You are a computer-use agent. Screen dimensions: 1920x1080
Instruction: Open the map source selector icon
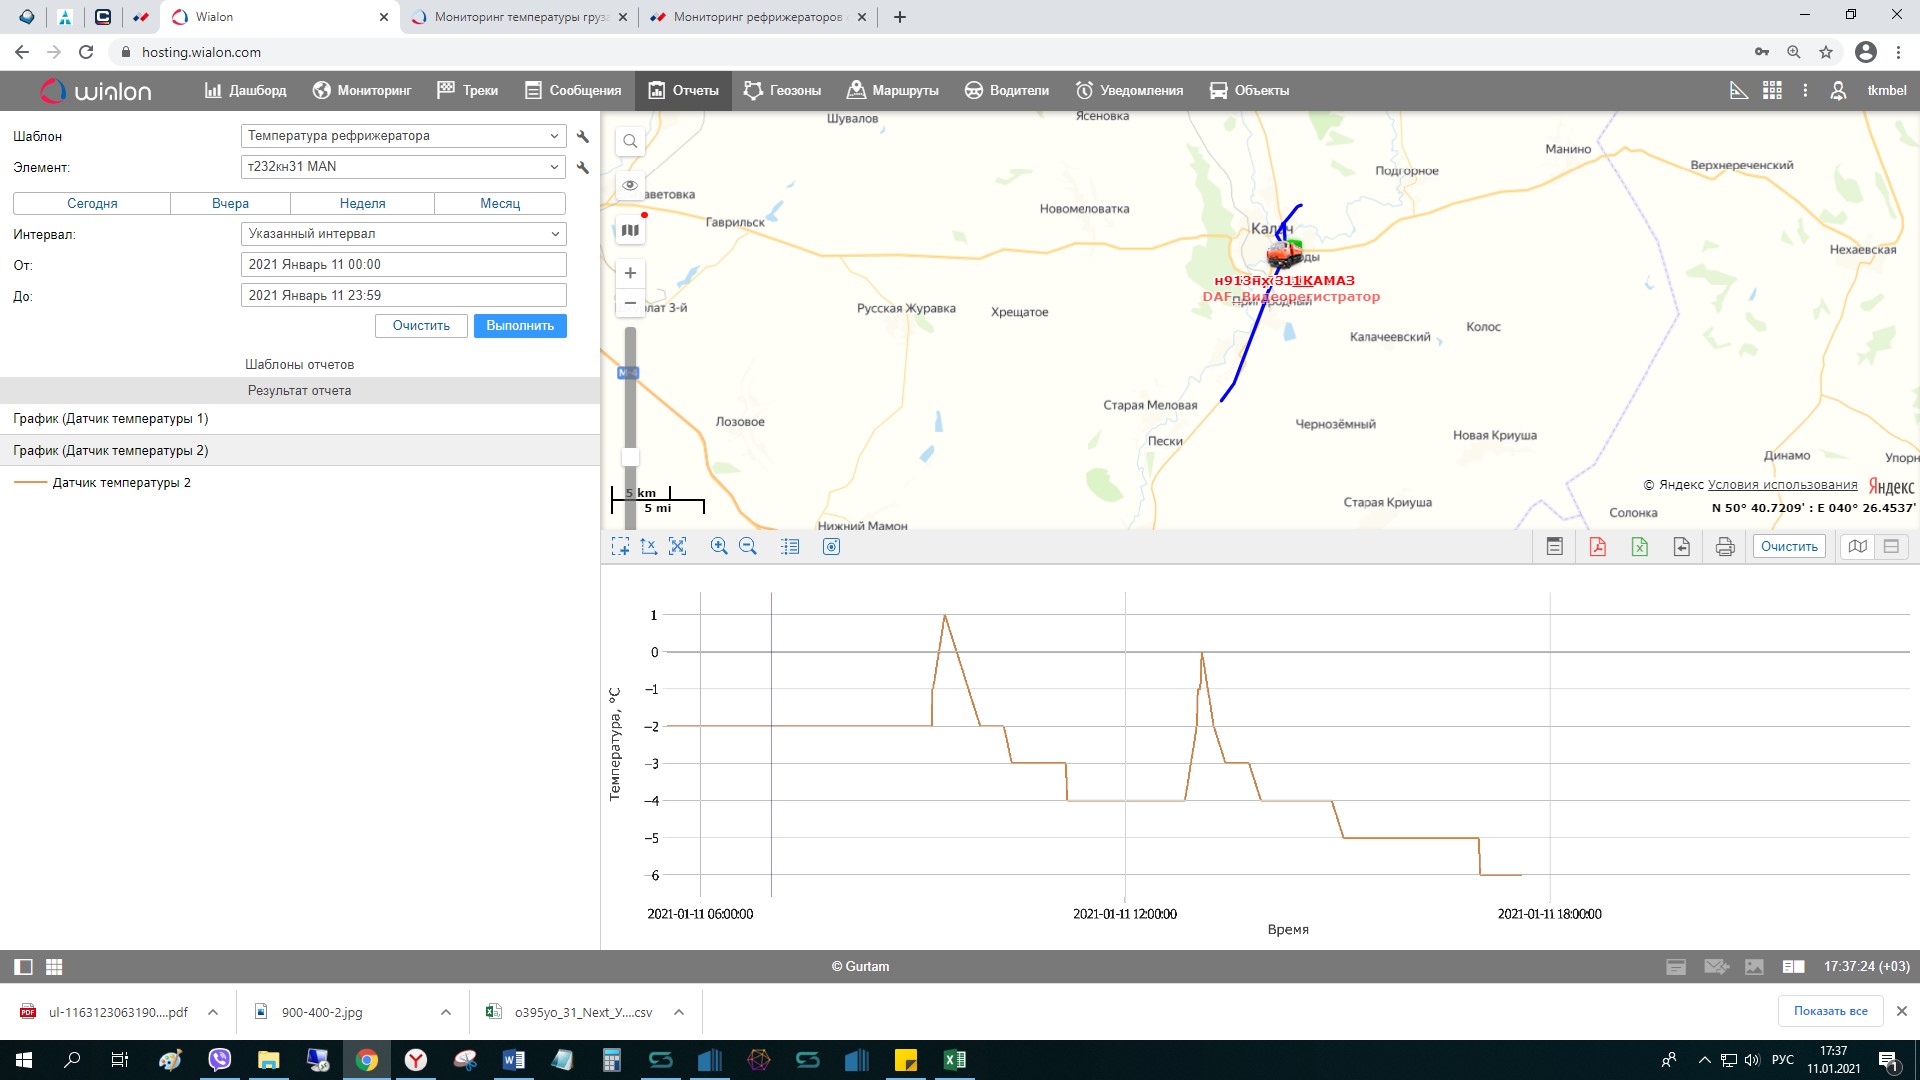(630, 230)
